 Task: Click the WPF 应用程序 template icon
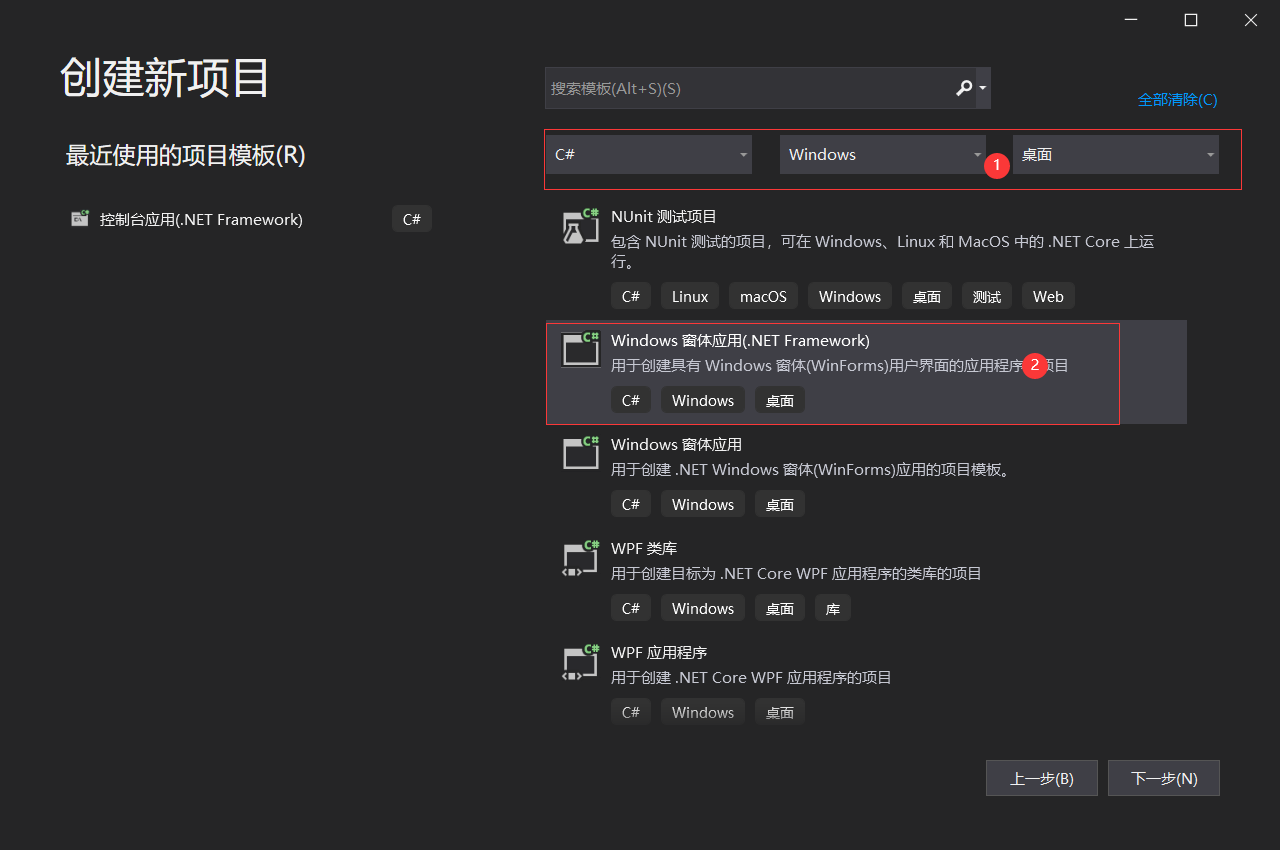(581, 662)
